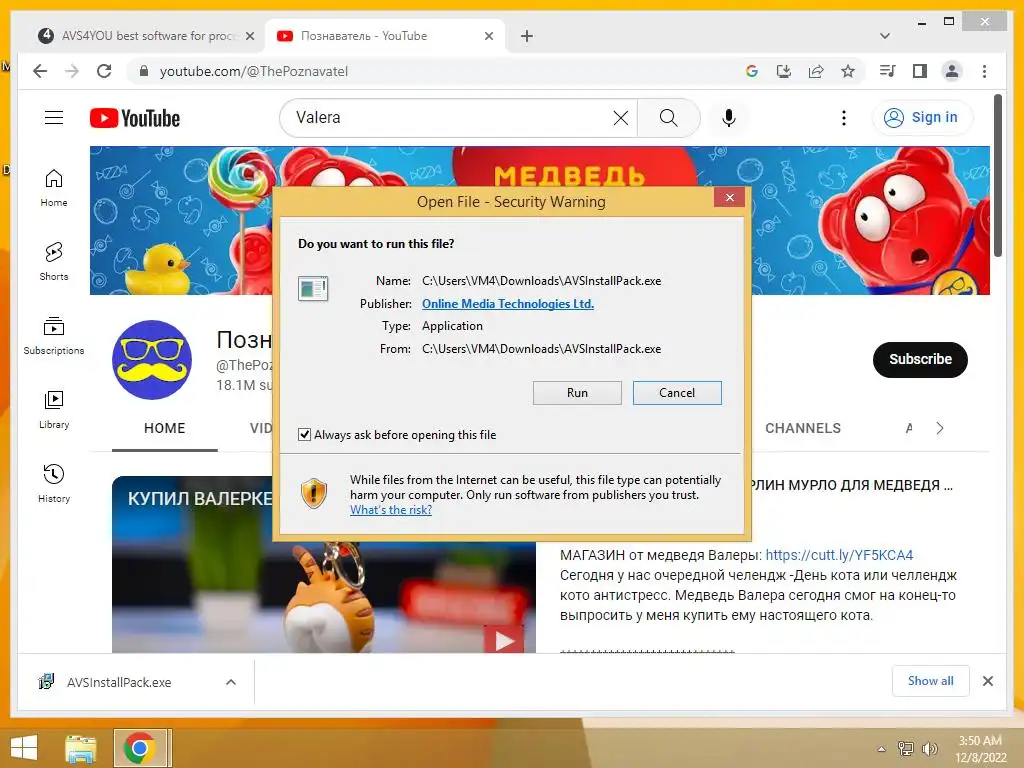The height and width of the screenshot is (768, 1024).
Task: Open the YouTube hamburger guide menu
Action: (x=54, y=118)
